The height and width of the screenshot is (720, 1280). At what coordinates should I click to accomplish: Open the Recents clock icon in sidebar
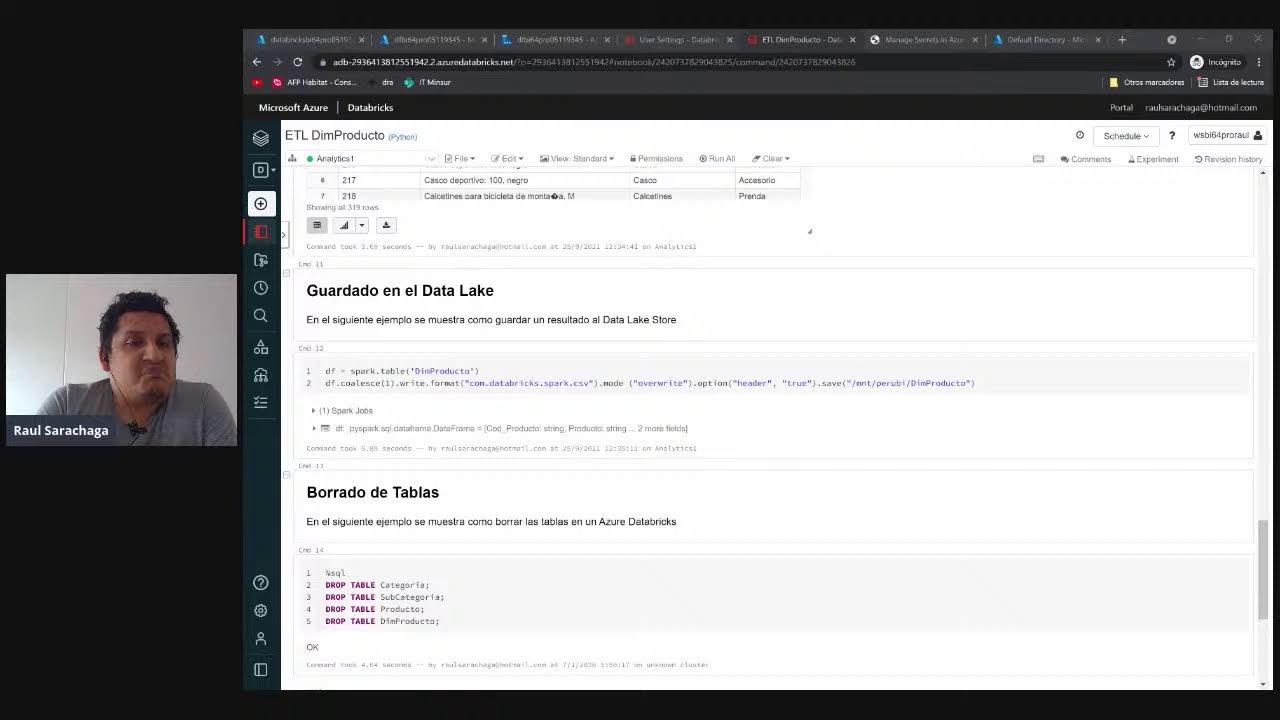click(261, 288)
